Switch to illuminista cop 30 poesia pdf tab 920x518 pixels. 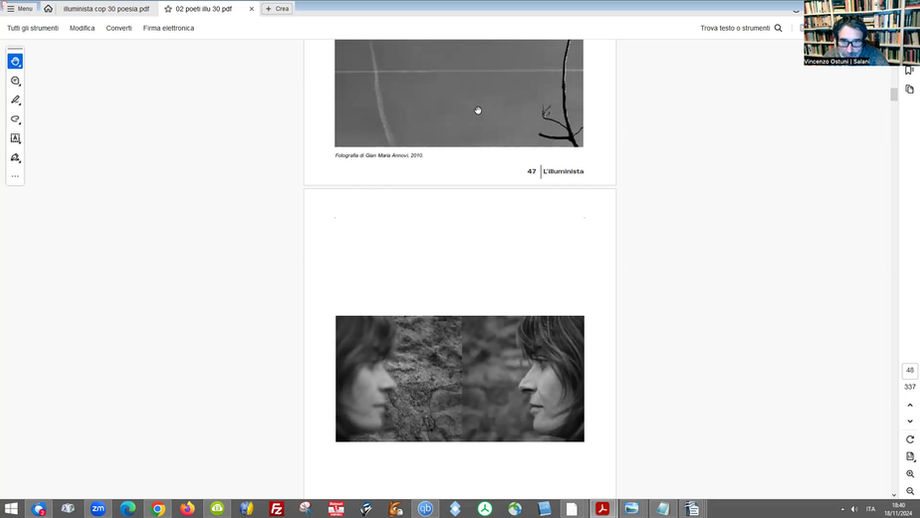pos(106,9)
